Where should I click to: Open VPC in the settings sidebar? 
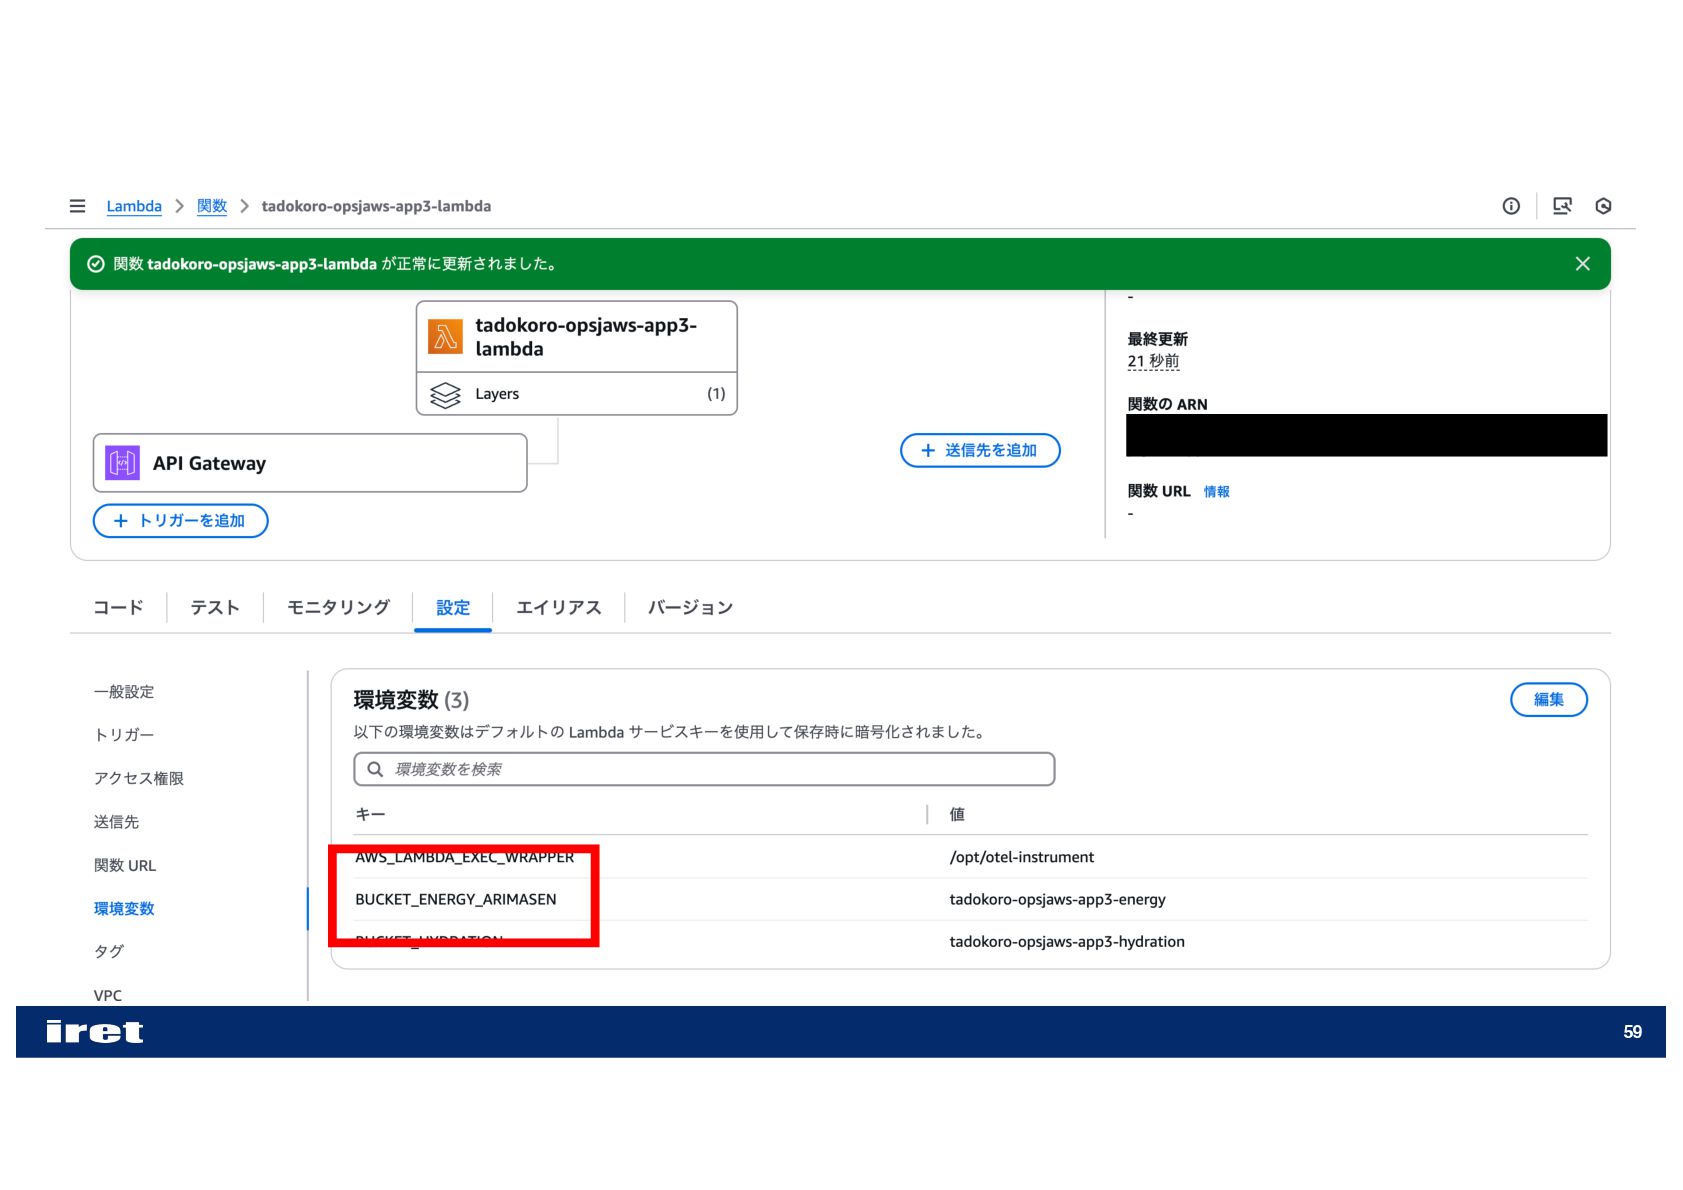[x=108, y=995]
